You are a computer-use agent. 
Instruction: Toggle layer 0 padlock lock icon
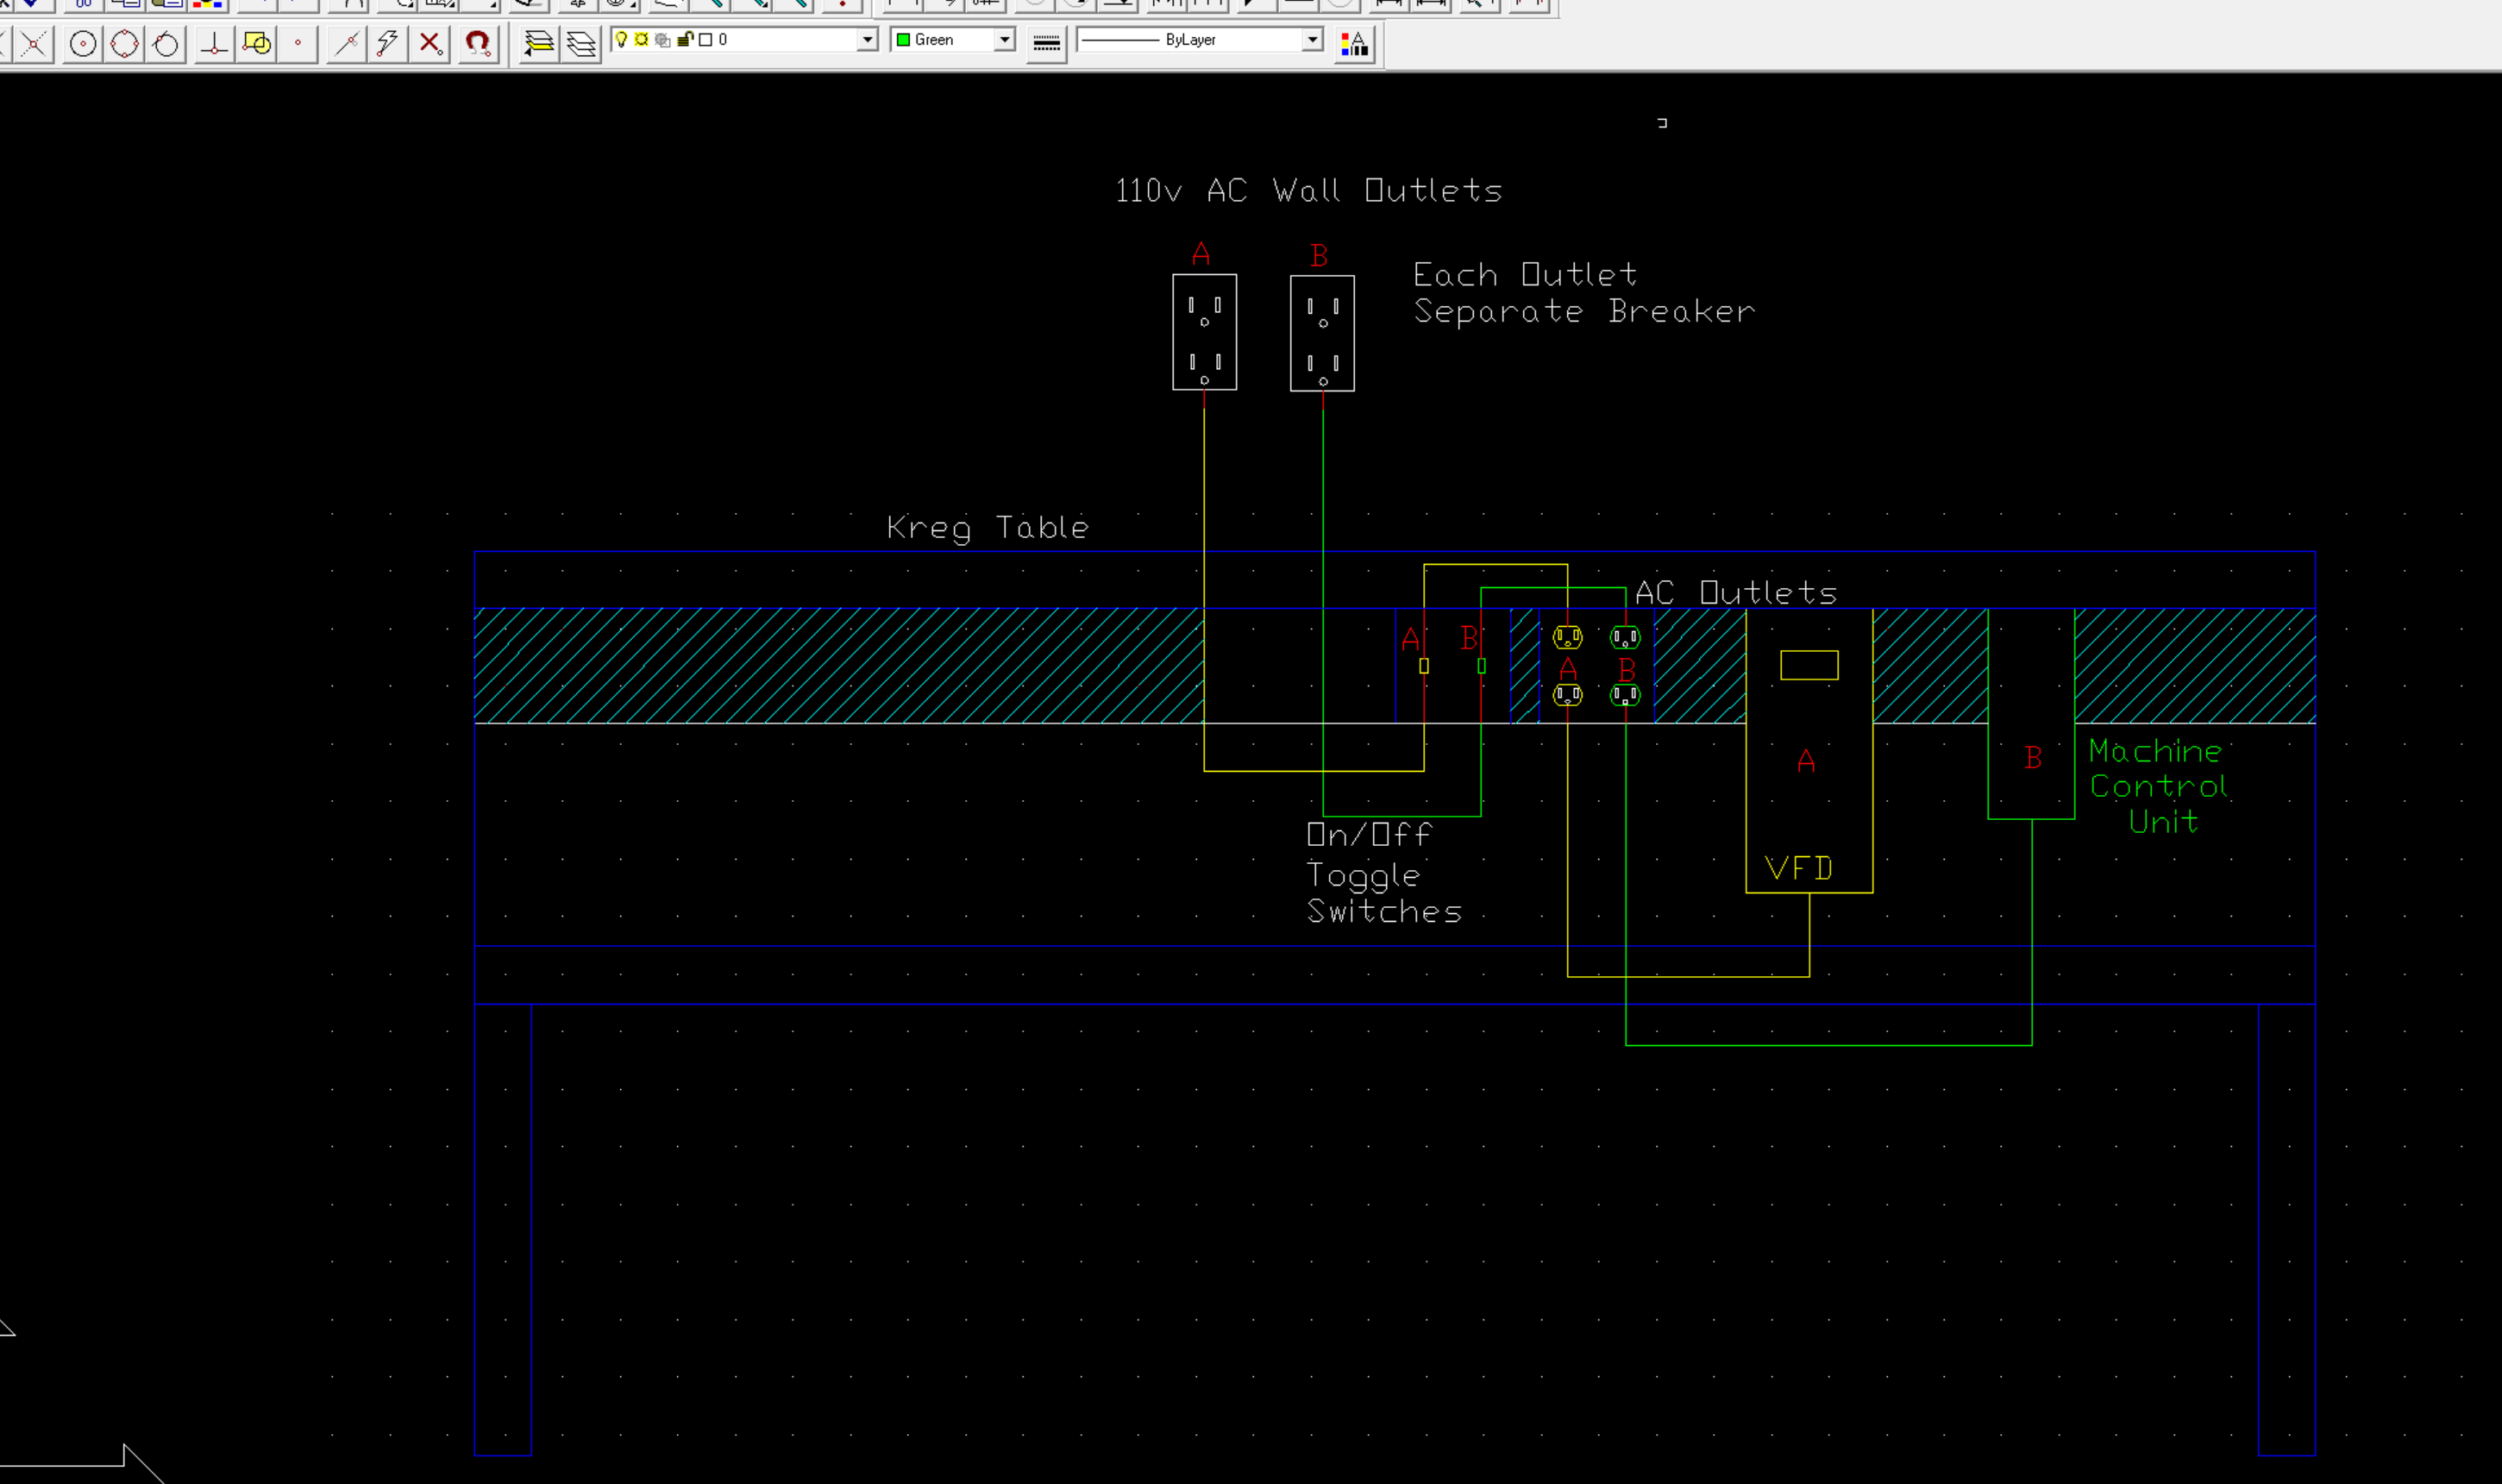pos(686,40)
